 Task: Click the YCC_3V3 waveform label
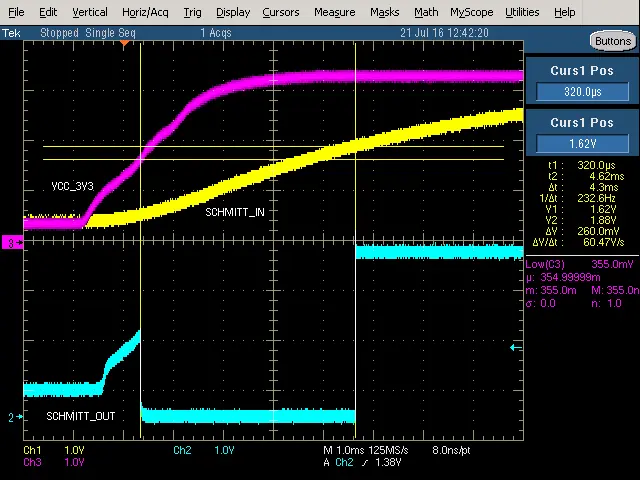pyautogui.click(x=72, y=187)
